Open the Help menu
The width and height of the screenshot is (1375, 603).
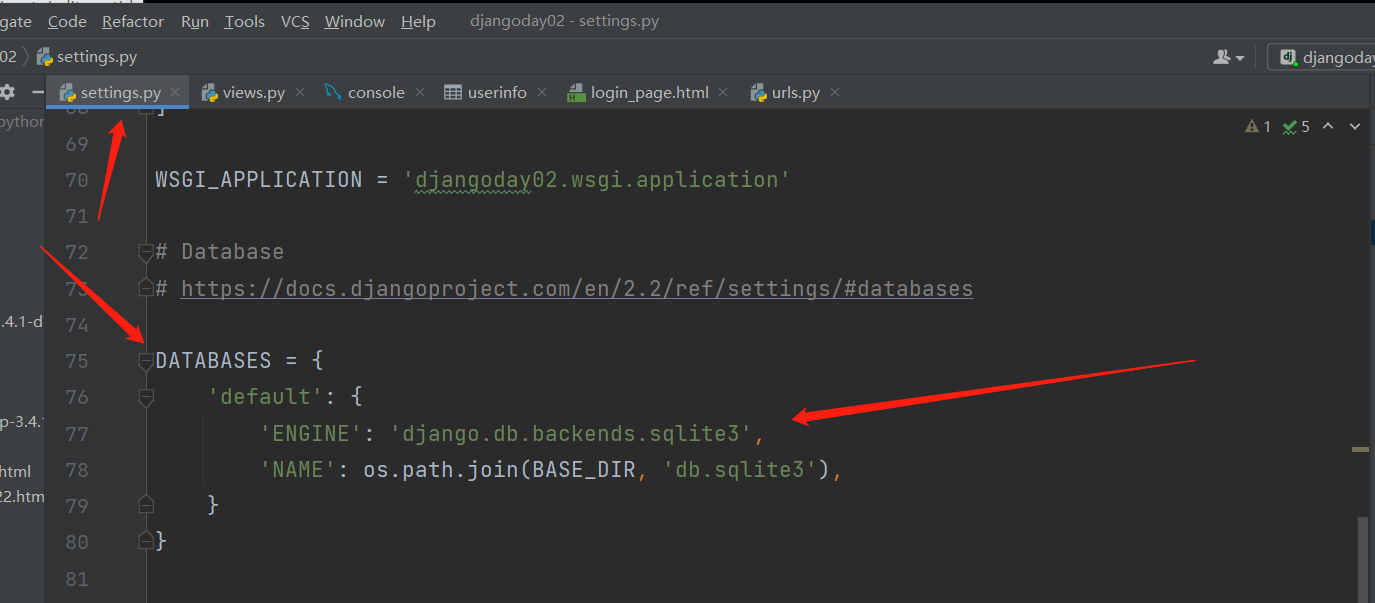(x=418, y=21)
